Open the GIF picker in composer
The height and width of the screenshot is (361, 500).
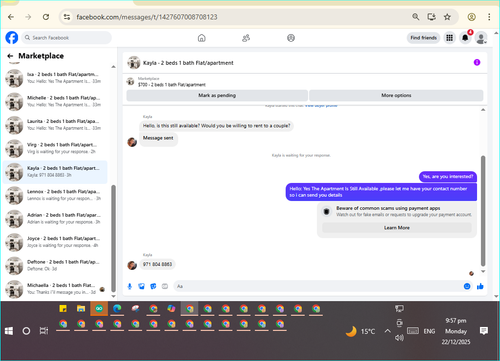click(165, 286)
